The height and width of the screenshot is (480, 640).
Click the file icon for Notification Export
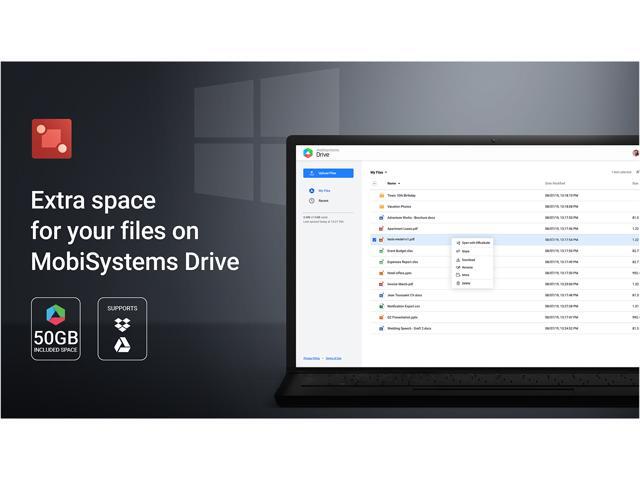click(x=381, y=306)
